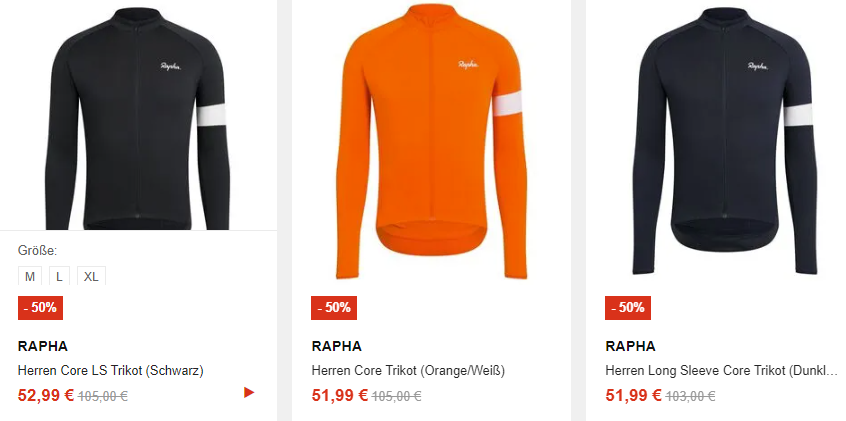The height and width of the screenshot is (421, 846).
Task: Click the Herren Core Trikot (Orange/Weiß) title
Action: [408, 371]
